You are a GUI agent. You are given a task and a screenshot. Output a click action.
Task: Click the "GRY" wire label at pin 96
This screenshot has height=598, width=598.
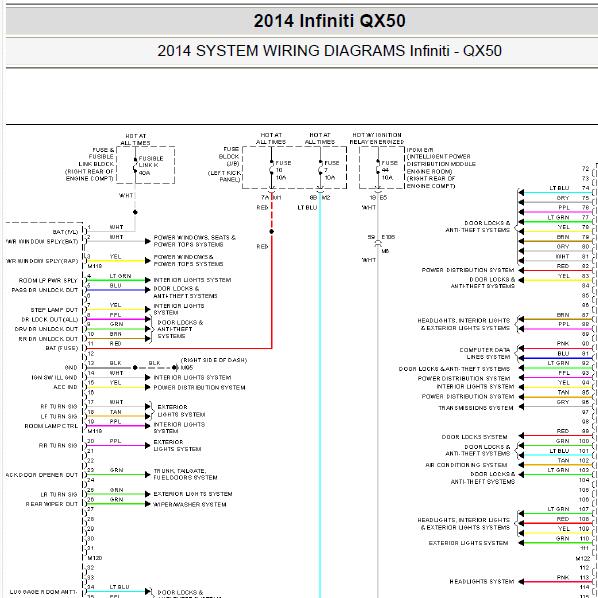563,402
